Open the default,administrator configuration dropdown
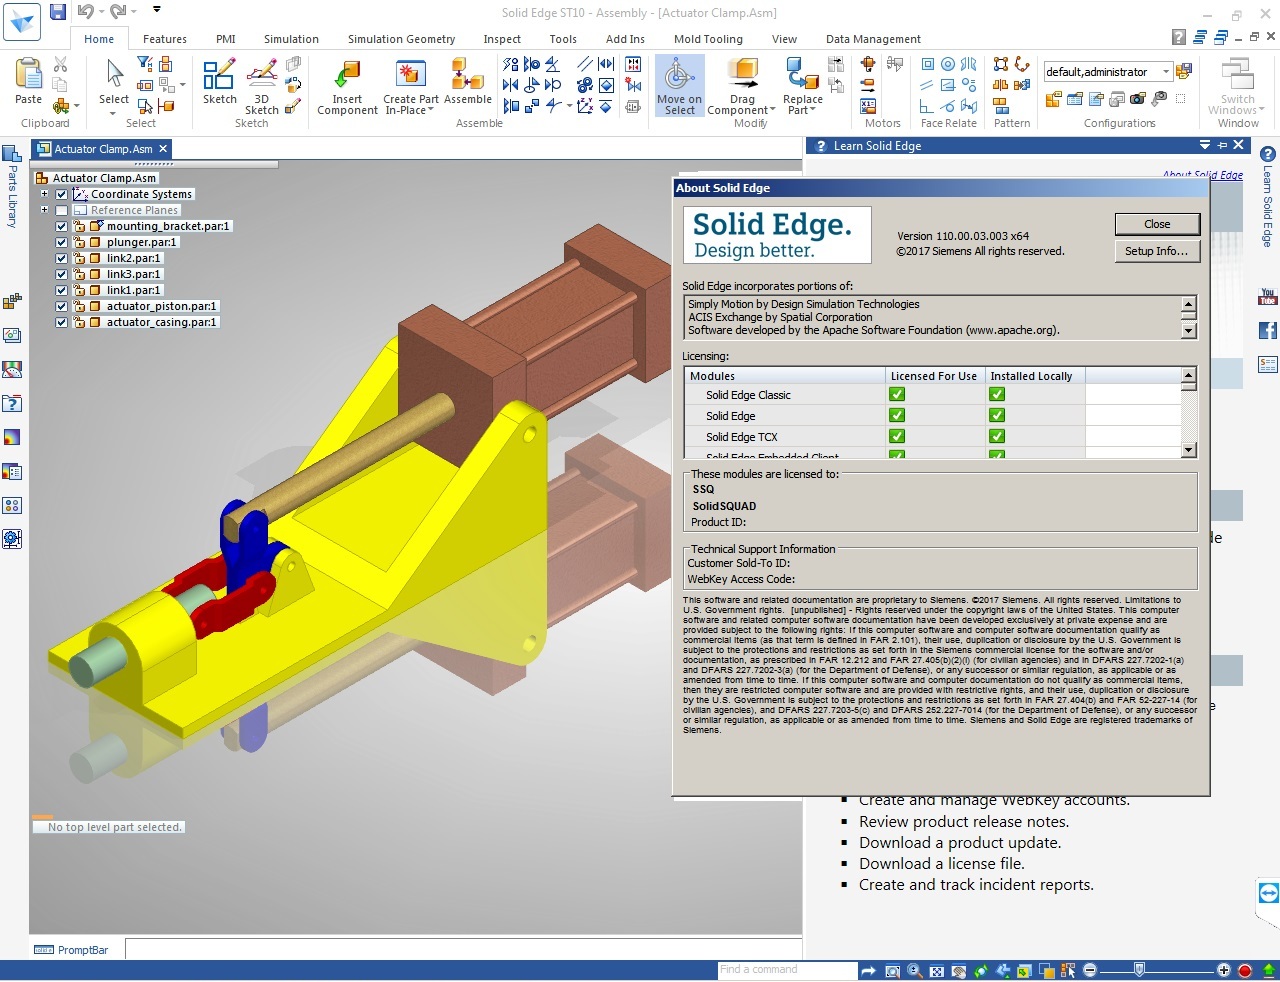 1166,72
